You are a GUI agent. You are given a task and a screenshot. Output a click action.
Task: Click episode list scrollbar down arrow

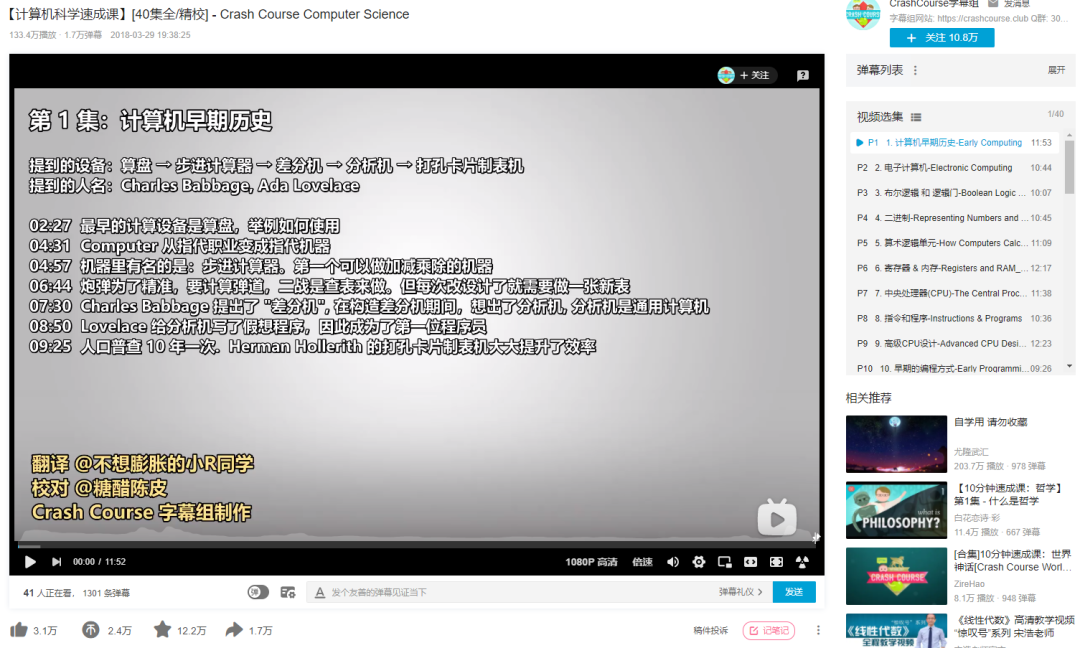point(1069,366)
